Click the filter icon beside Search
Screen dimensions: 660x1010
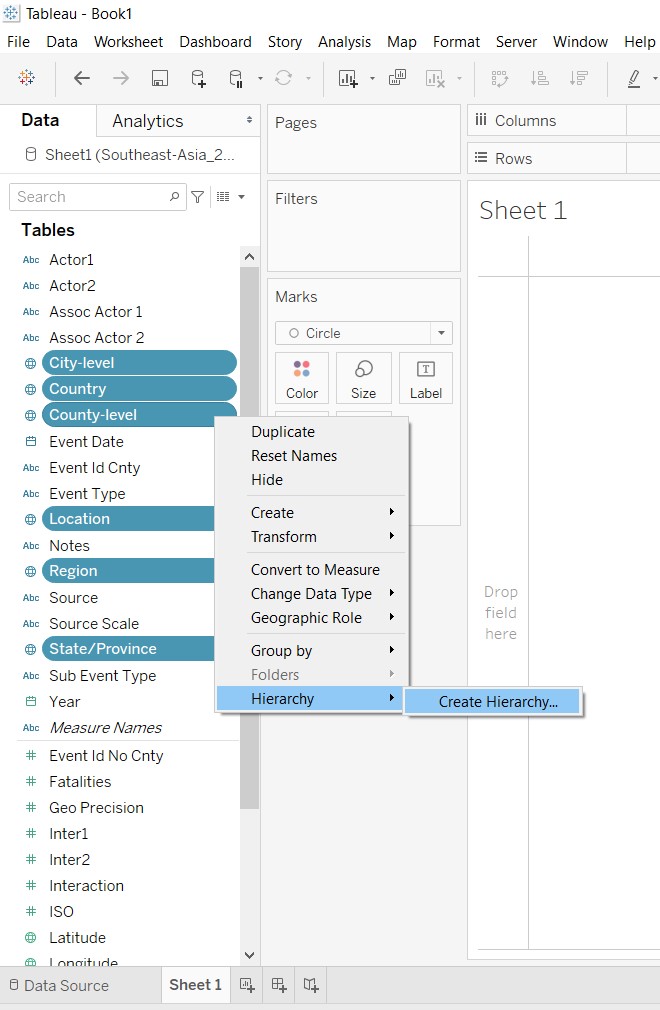click(198, 197)
